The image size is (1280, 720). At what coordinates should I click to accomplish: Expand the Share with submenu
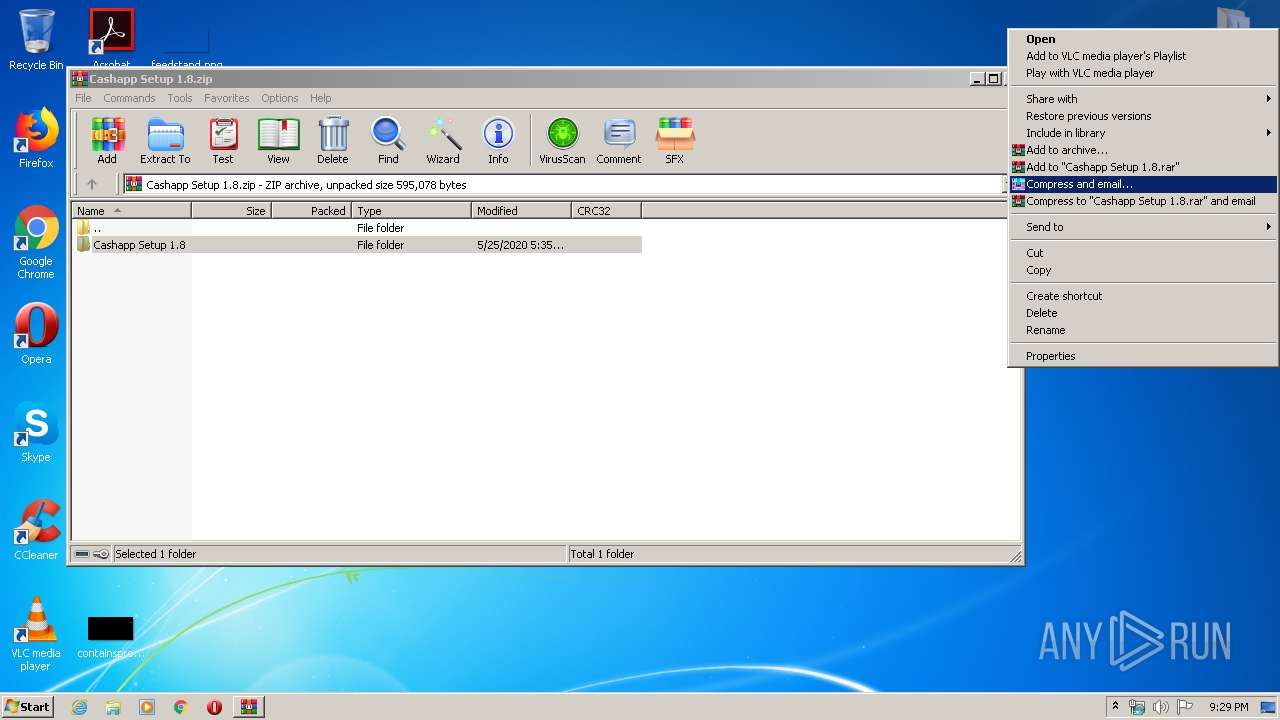click(1142, 99)
